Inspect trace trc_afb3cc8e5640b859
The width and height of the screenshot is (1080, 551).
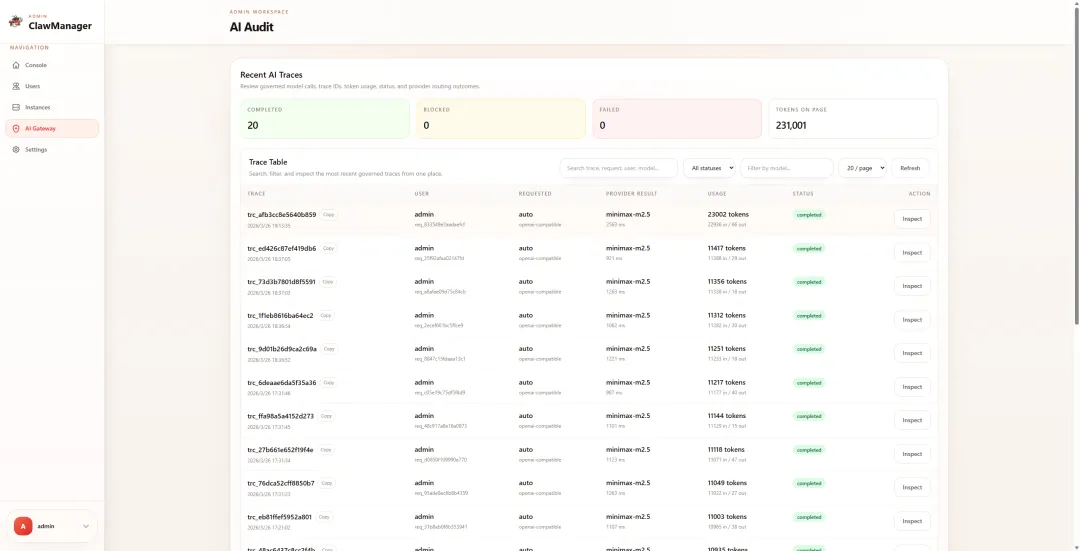click(912, 219)
